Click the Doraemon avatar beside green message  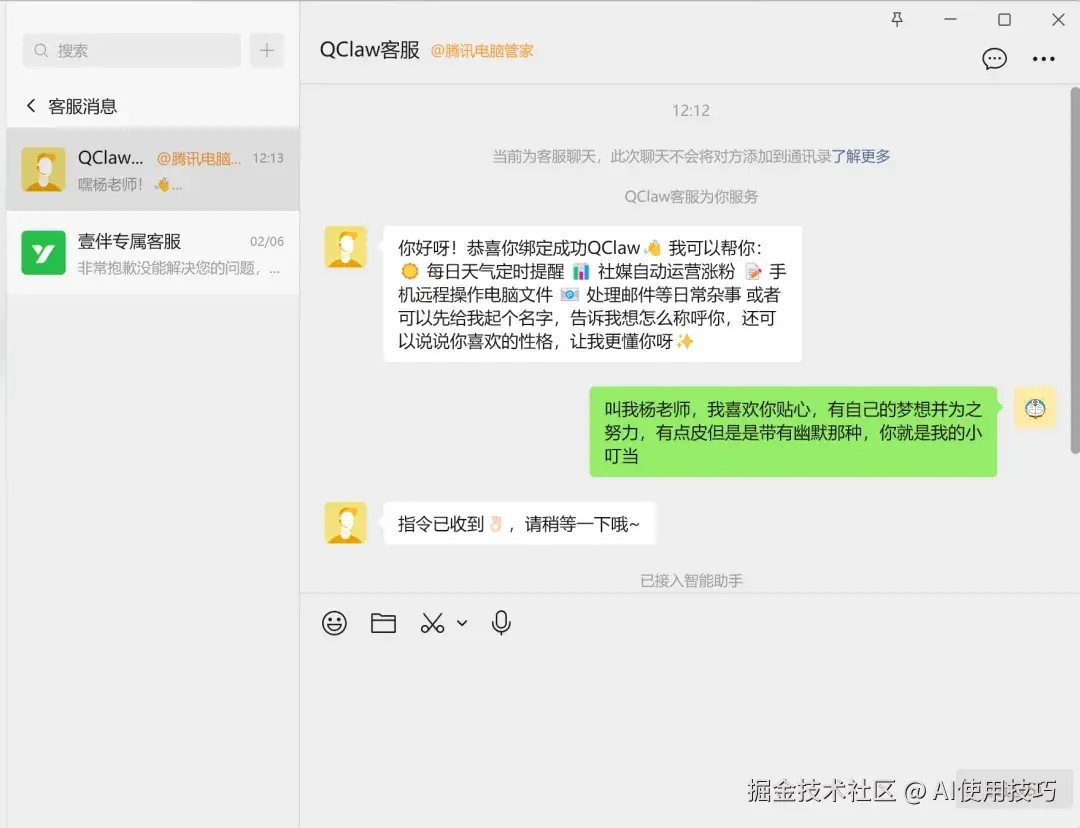point(1035,408)
